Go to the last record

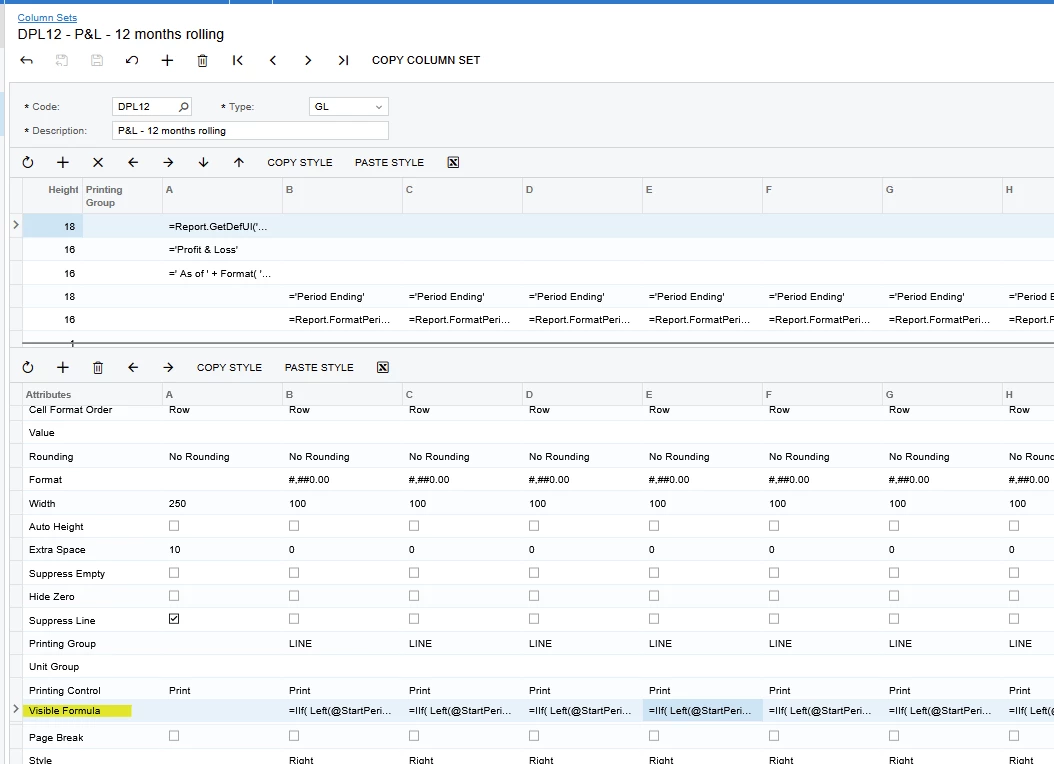tap(343, 60)
